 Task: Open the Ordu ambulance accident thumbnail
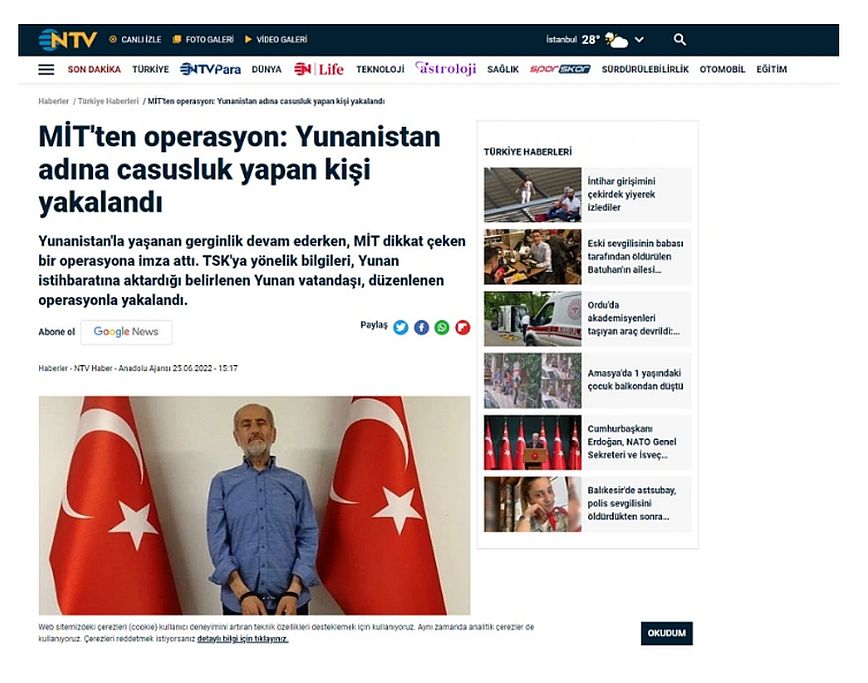pyautogui.click(x=533, y=319)
